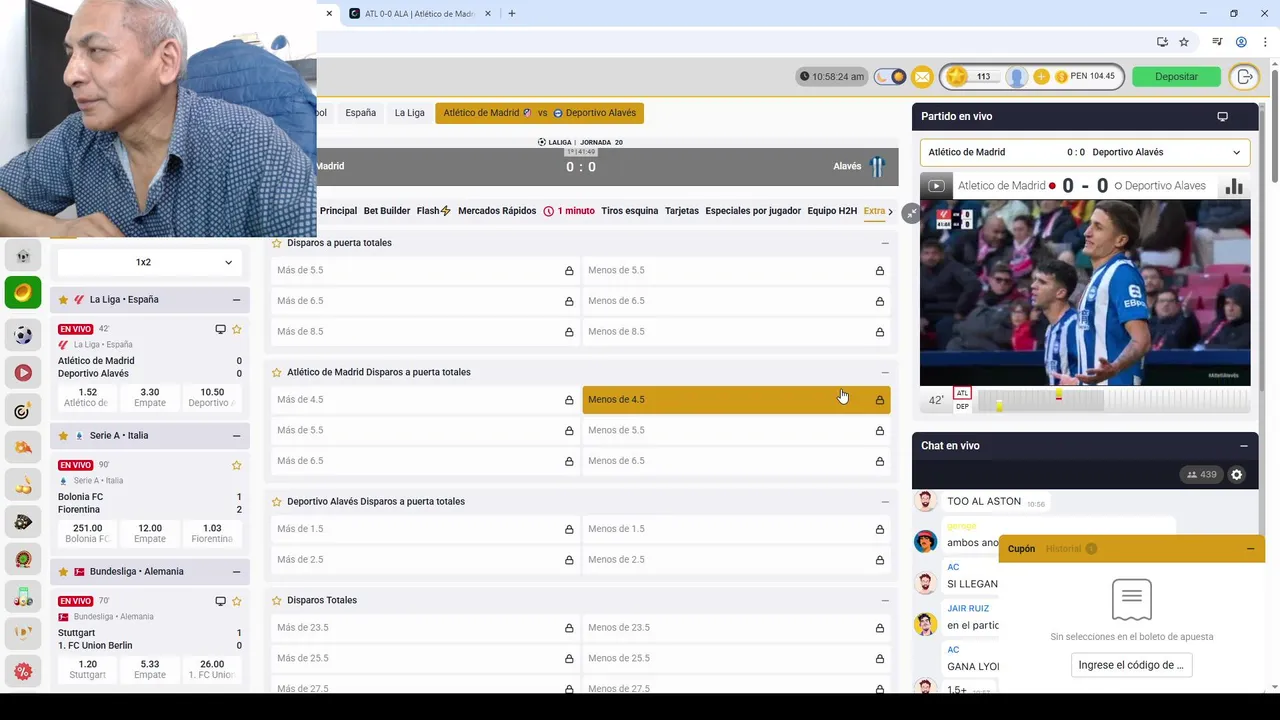Open chat settings gear icon
The image size is (1280, 720).
pos(1237,475)
